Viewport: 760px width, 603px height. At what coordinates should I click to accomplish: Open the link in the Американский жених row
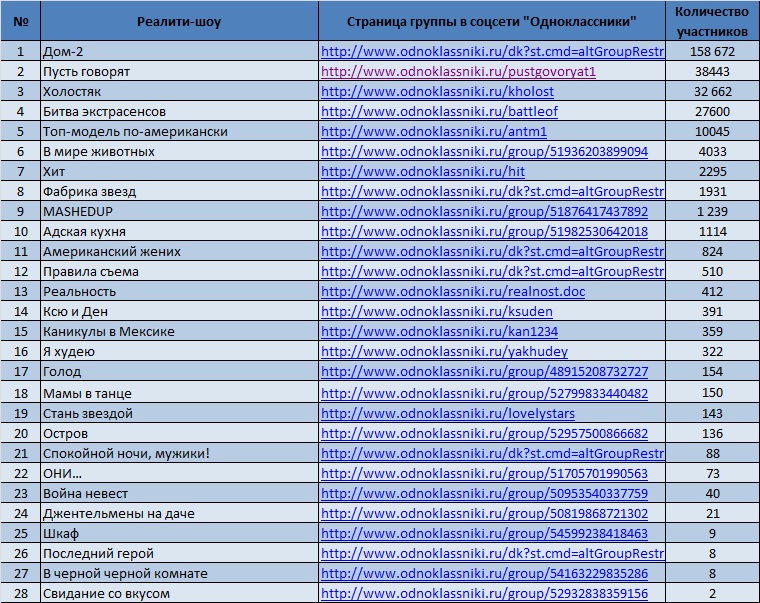492,252
